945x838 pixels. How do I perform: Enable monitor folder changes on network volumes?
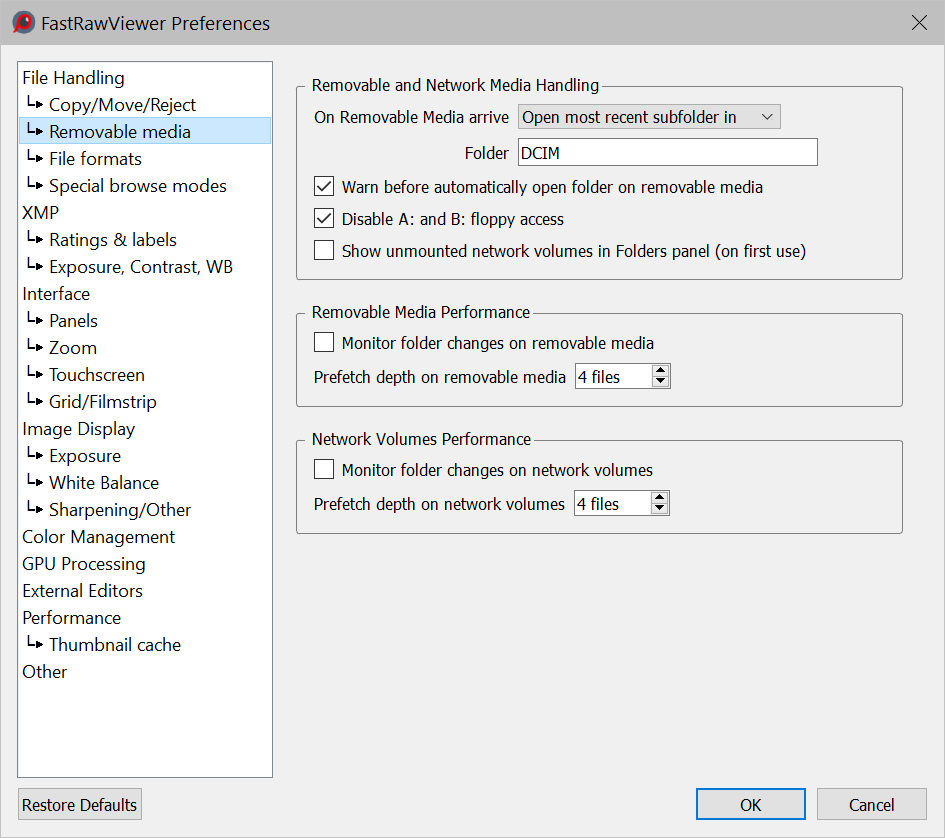point(324,470)
